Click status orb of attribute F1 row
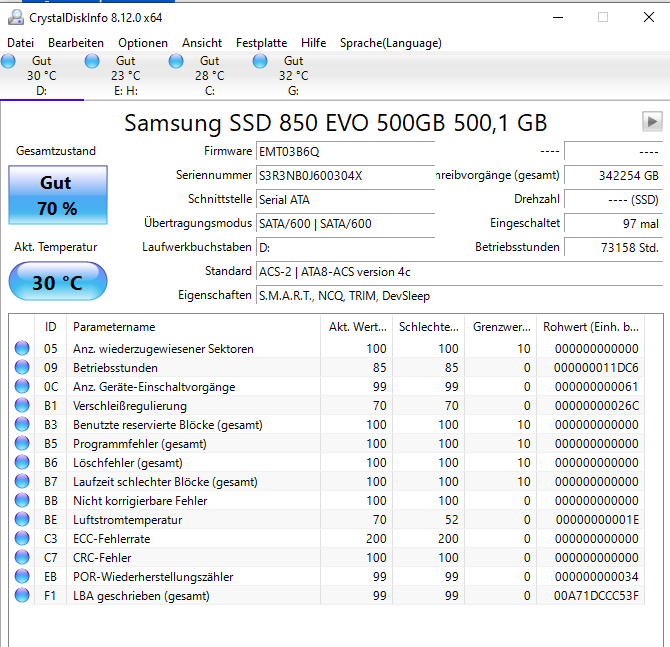670x647 pixels. (22, 595)
